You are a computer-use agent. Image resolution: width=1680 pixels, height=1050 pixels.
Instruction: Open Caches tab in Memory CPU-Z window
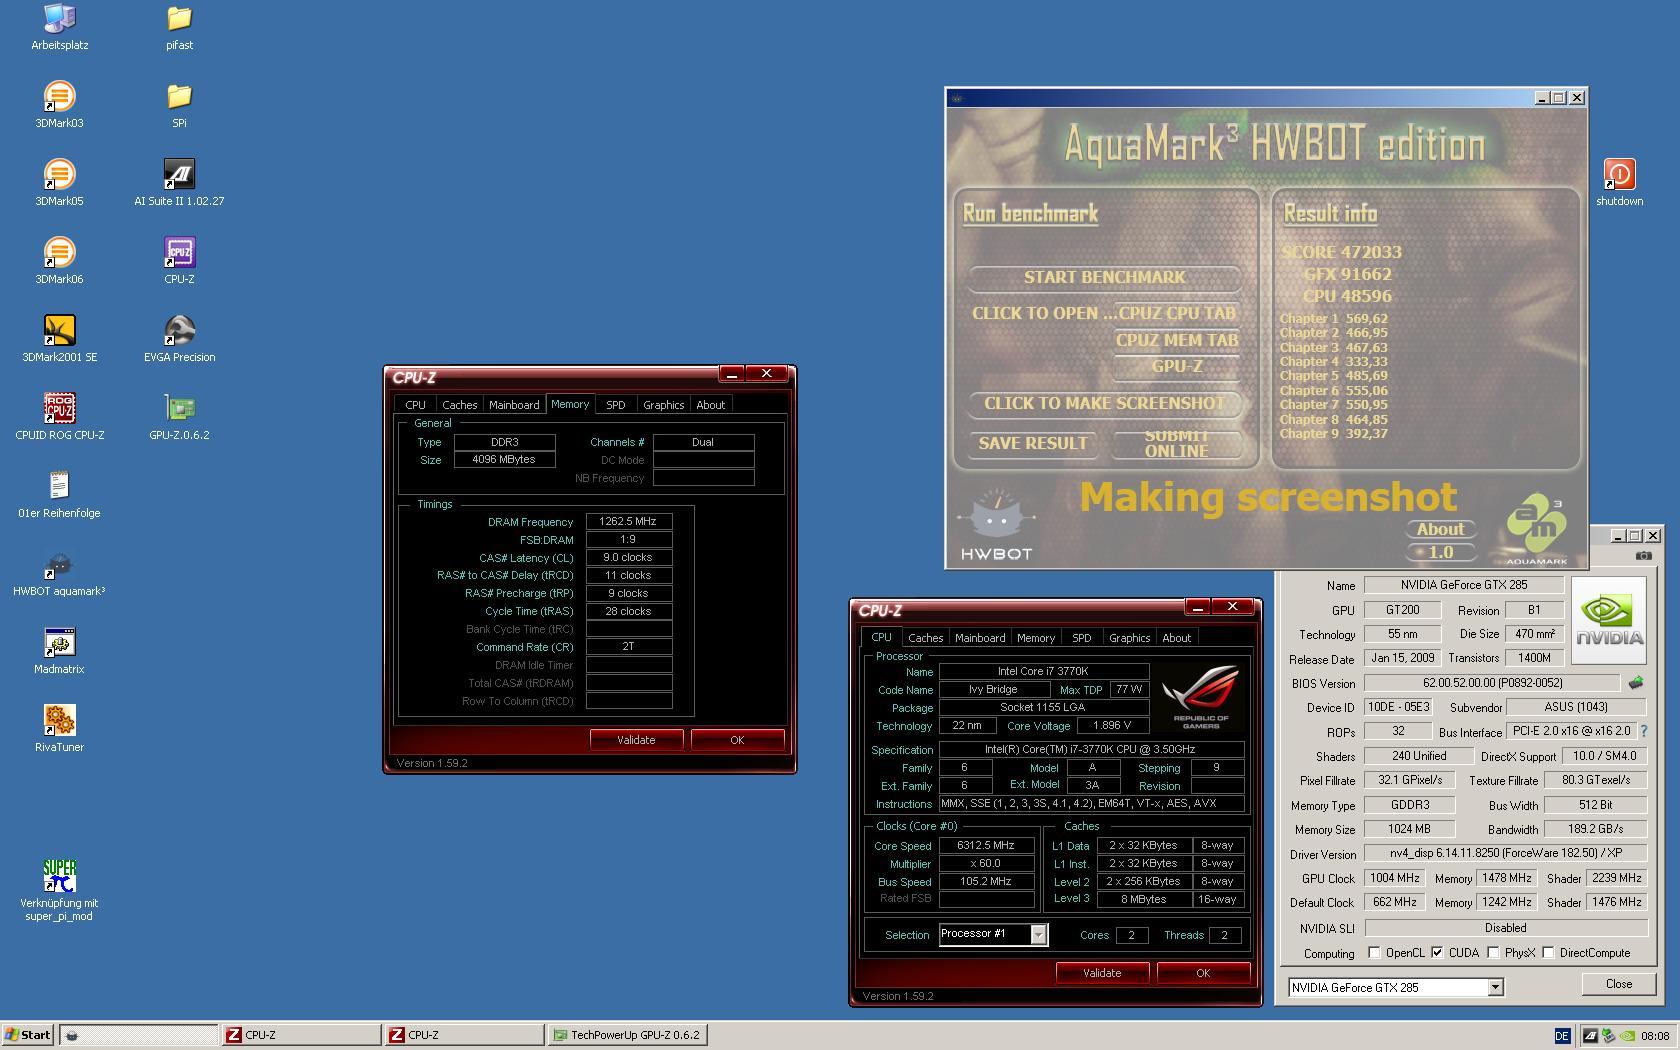[460, 405]
